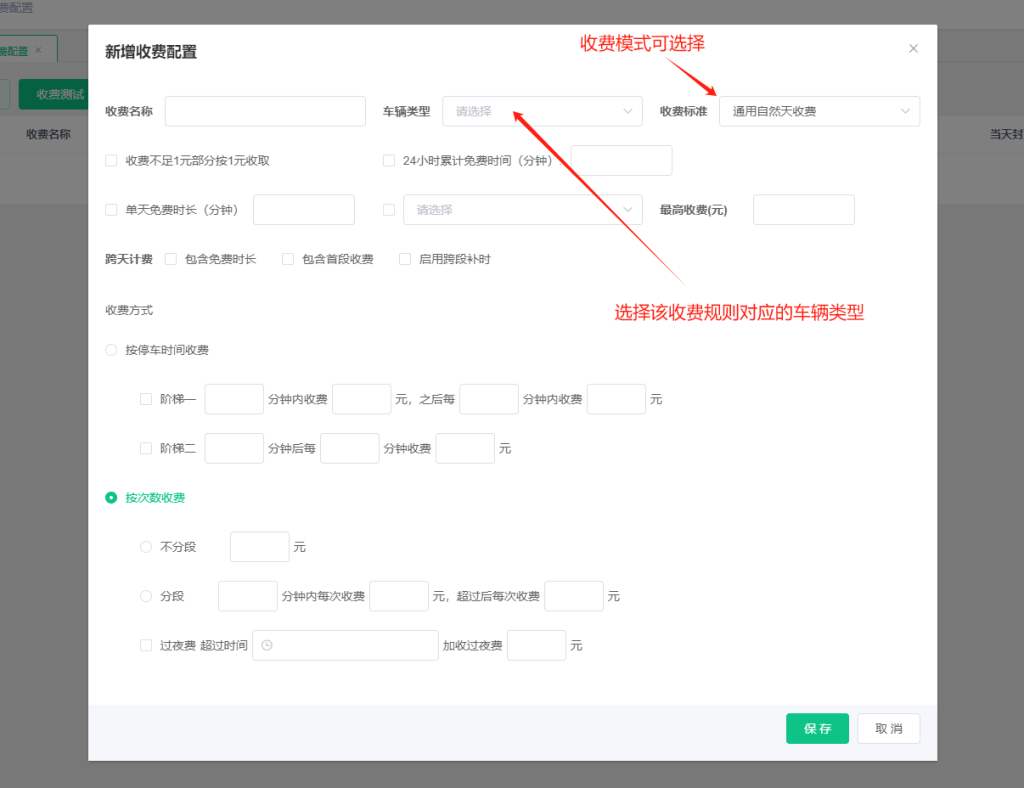The width and height of the screenshot is (1024, 788).
Task: Enable 收费不足1元部分按1元收取 checkbox
Action: [x=111, y=160]
